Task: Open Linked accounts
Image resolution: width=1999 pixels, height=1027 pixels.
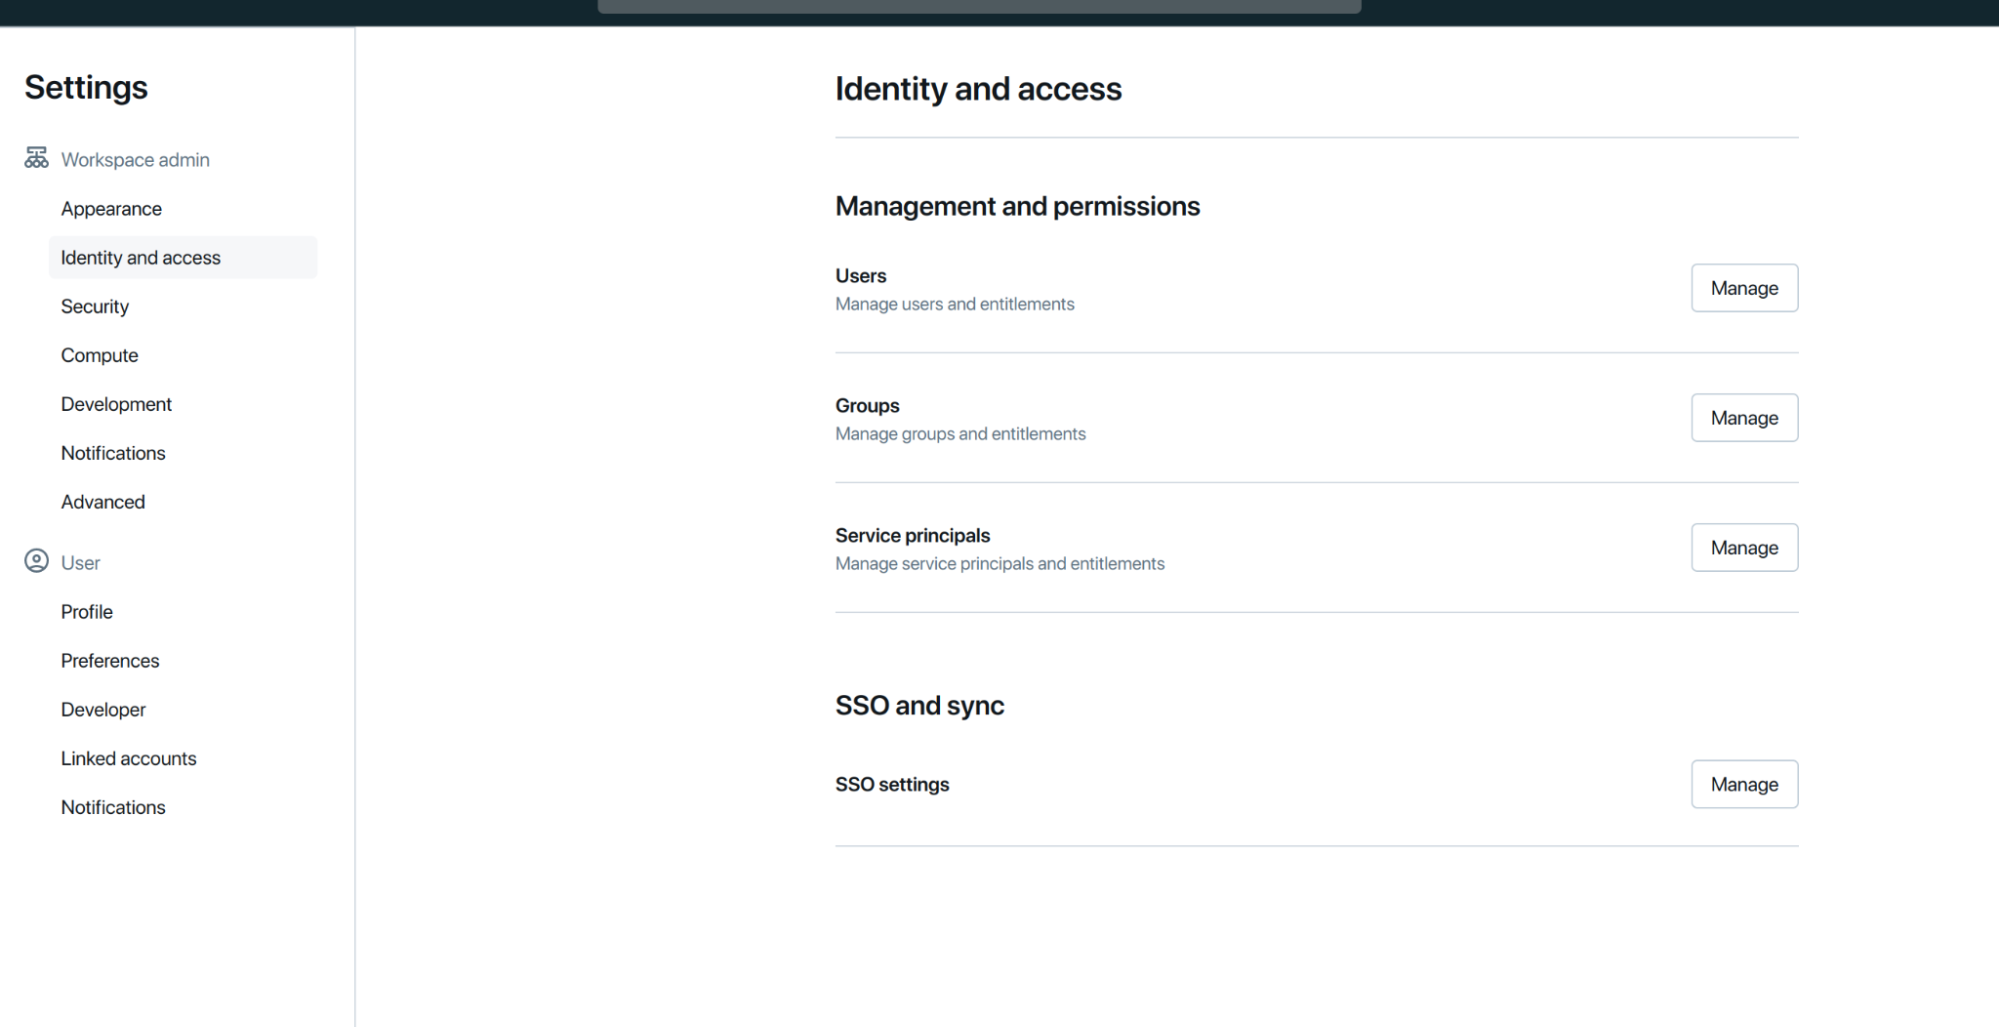Action: (x=129, y=759)
